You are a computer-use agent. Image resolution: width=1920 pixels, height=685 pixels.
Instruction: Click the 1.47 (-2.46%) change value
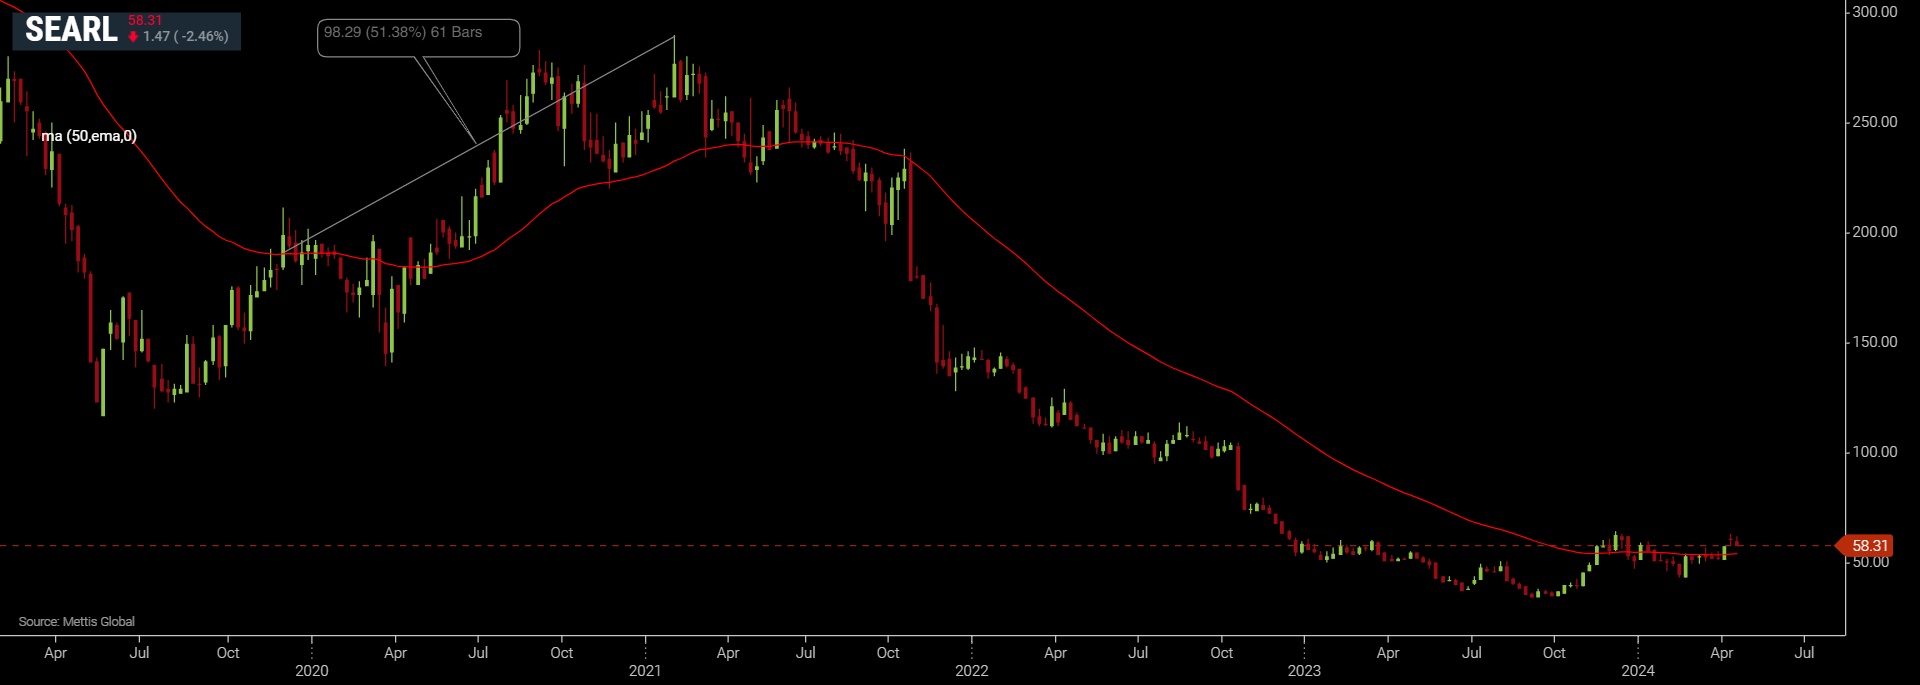point(186,36)
